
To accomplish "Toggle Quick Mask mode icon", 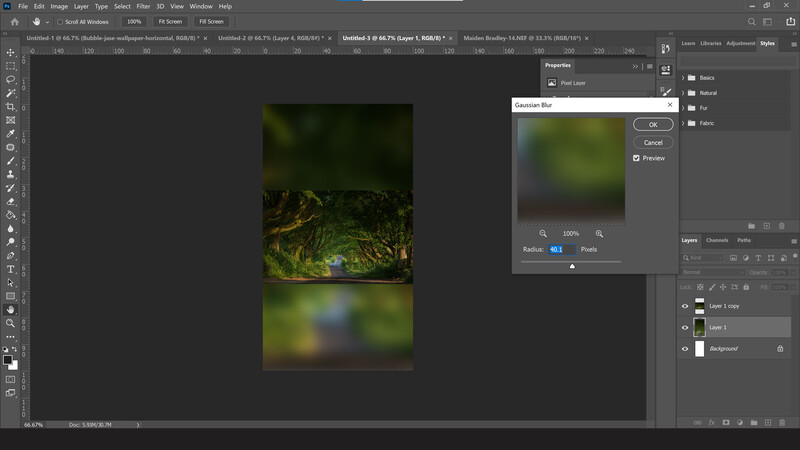I will tap(10, 380).
